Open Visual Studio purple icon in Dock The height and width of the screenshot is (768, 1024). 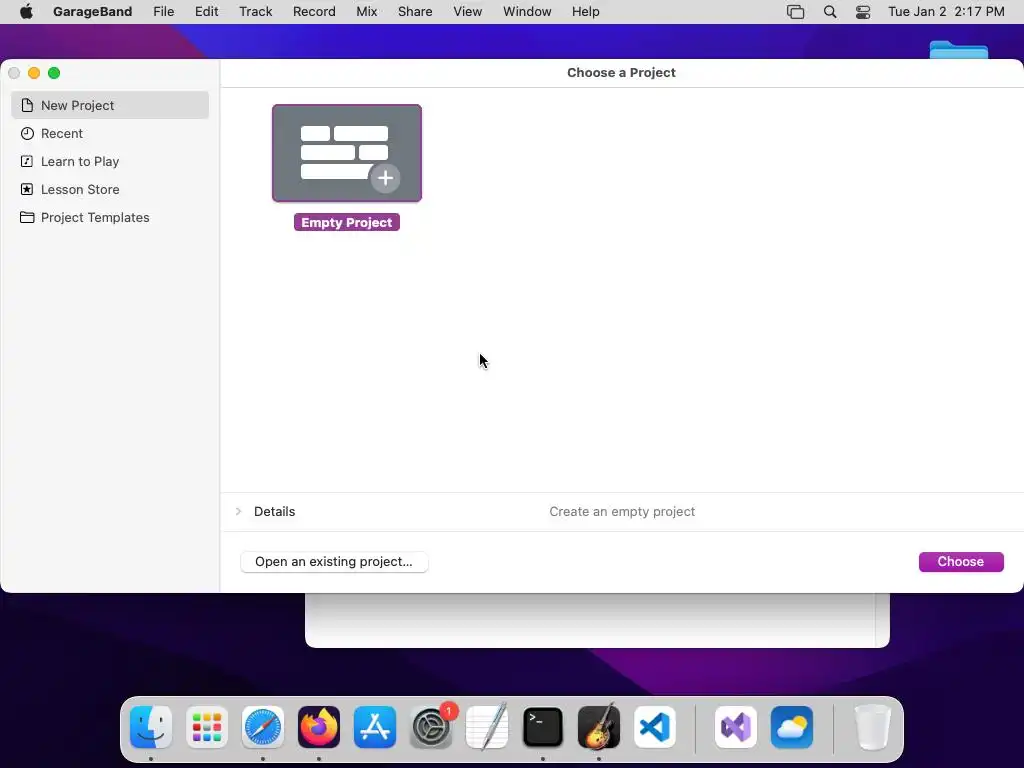(736, 727)
